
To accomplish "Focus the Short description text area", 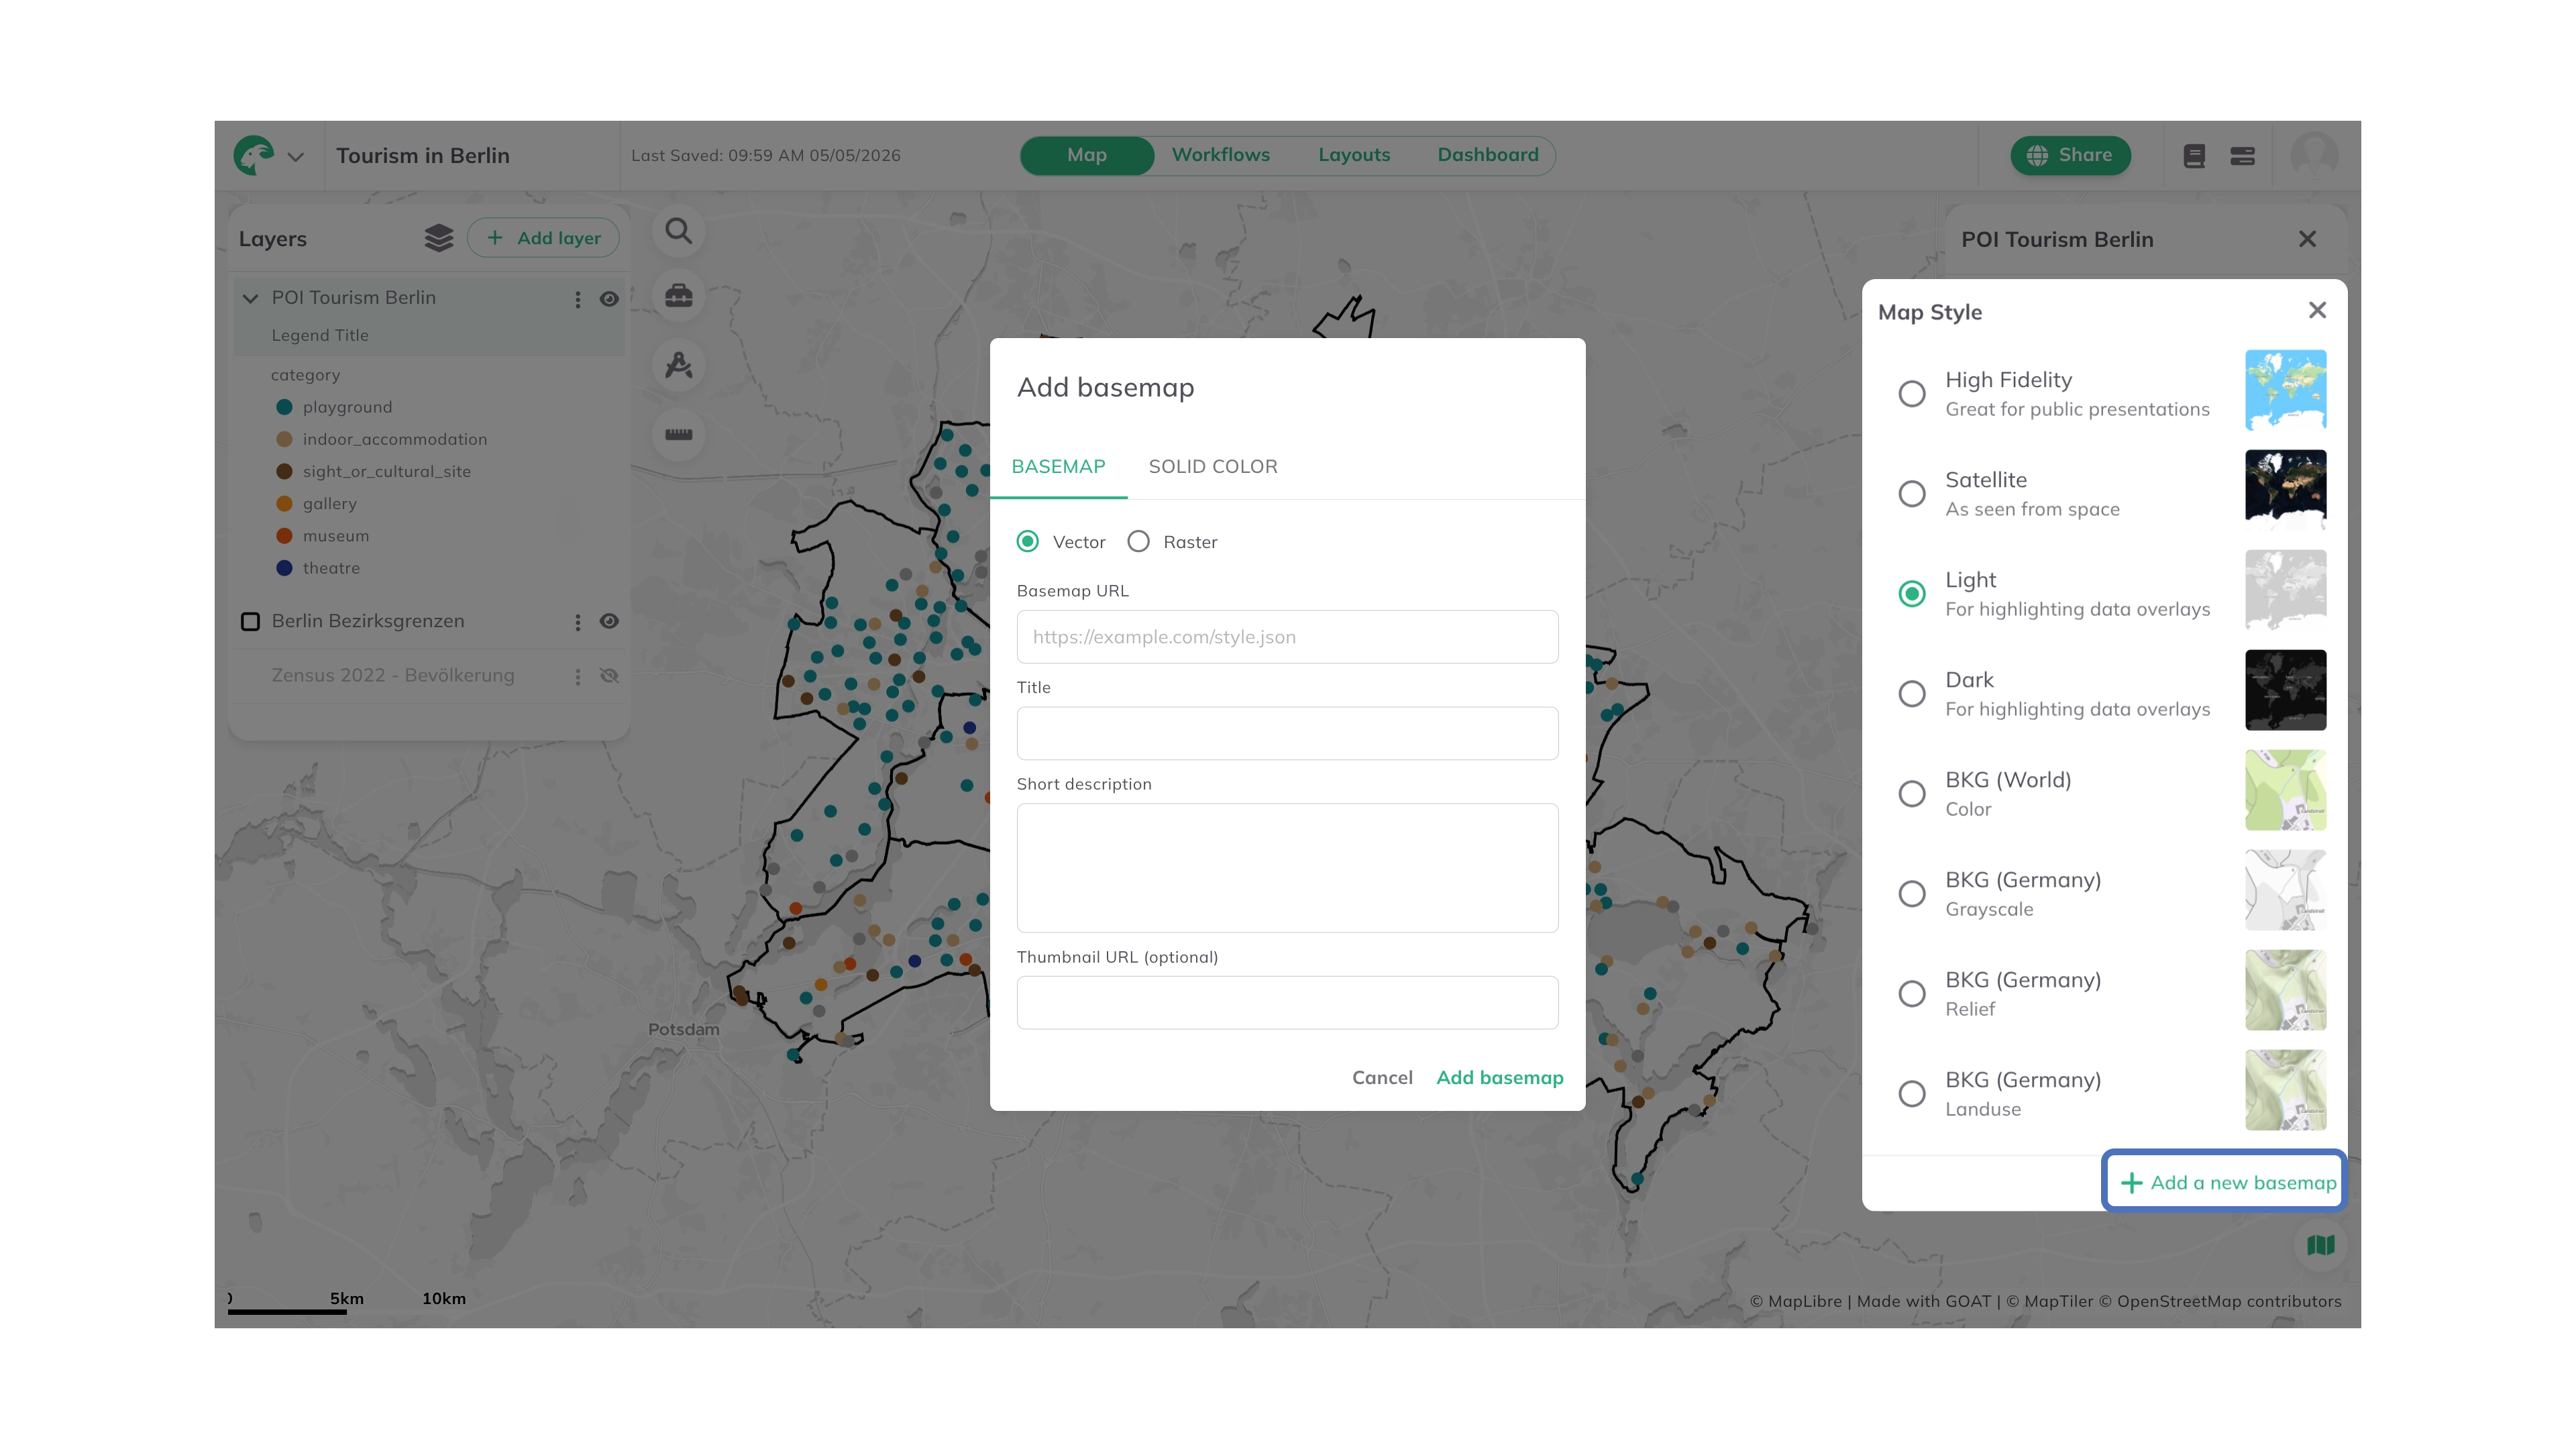I will tap(1287, 869).
